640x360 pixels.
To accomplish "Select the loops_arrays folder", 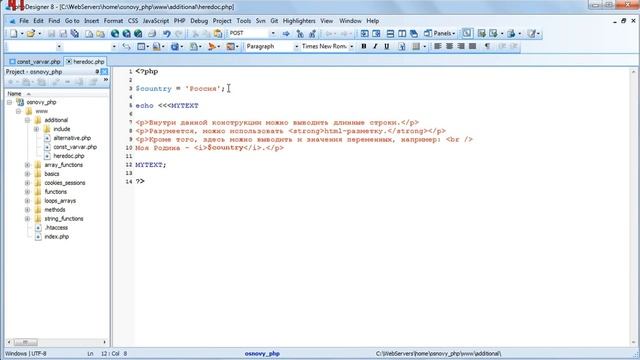I will pyautogui.click(x=60, y=201).
